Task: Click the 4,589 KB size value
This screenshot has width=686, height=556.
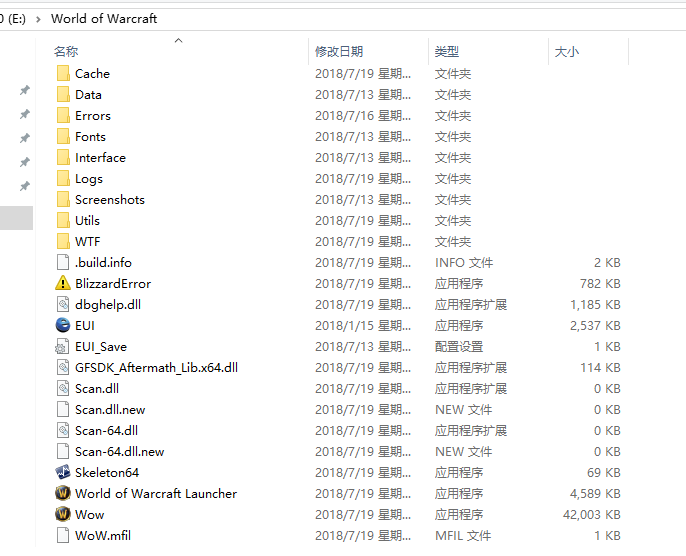Action: point(595,493)
